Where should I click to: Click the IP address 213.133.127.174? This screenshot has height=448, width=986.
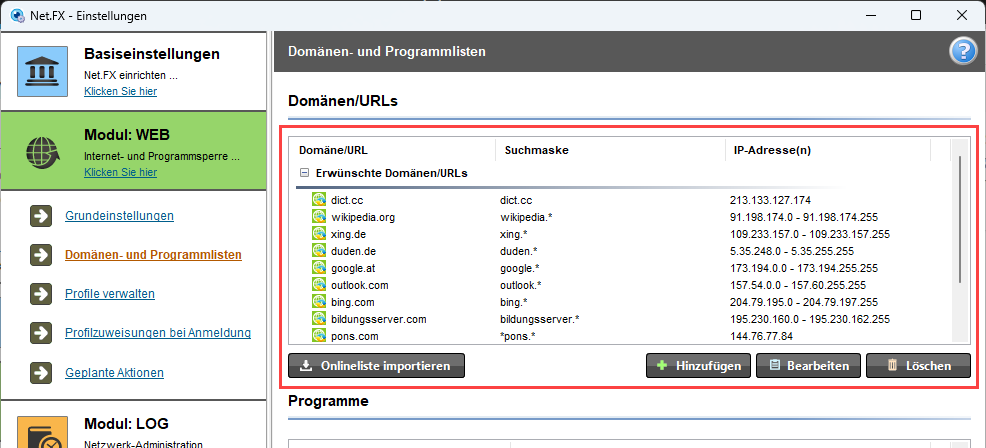click(770, 200)
